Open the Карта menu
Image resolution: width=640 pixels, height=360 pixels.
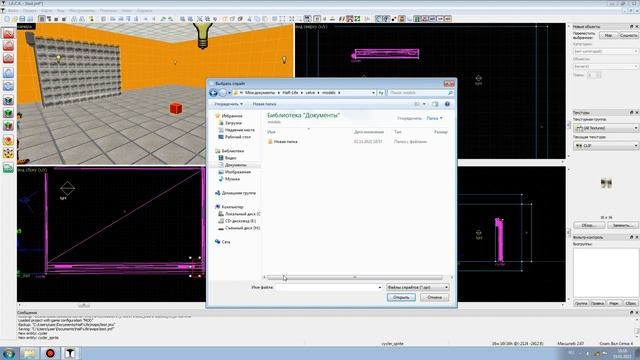point(47,11)
